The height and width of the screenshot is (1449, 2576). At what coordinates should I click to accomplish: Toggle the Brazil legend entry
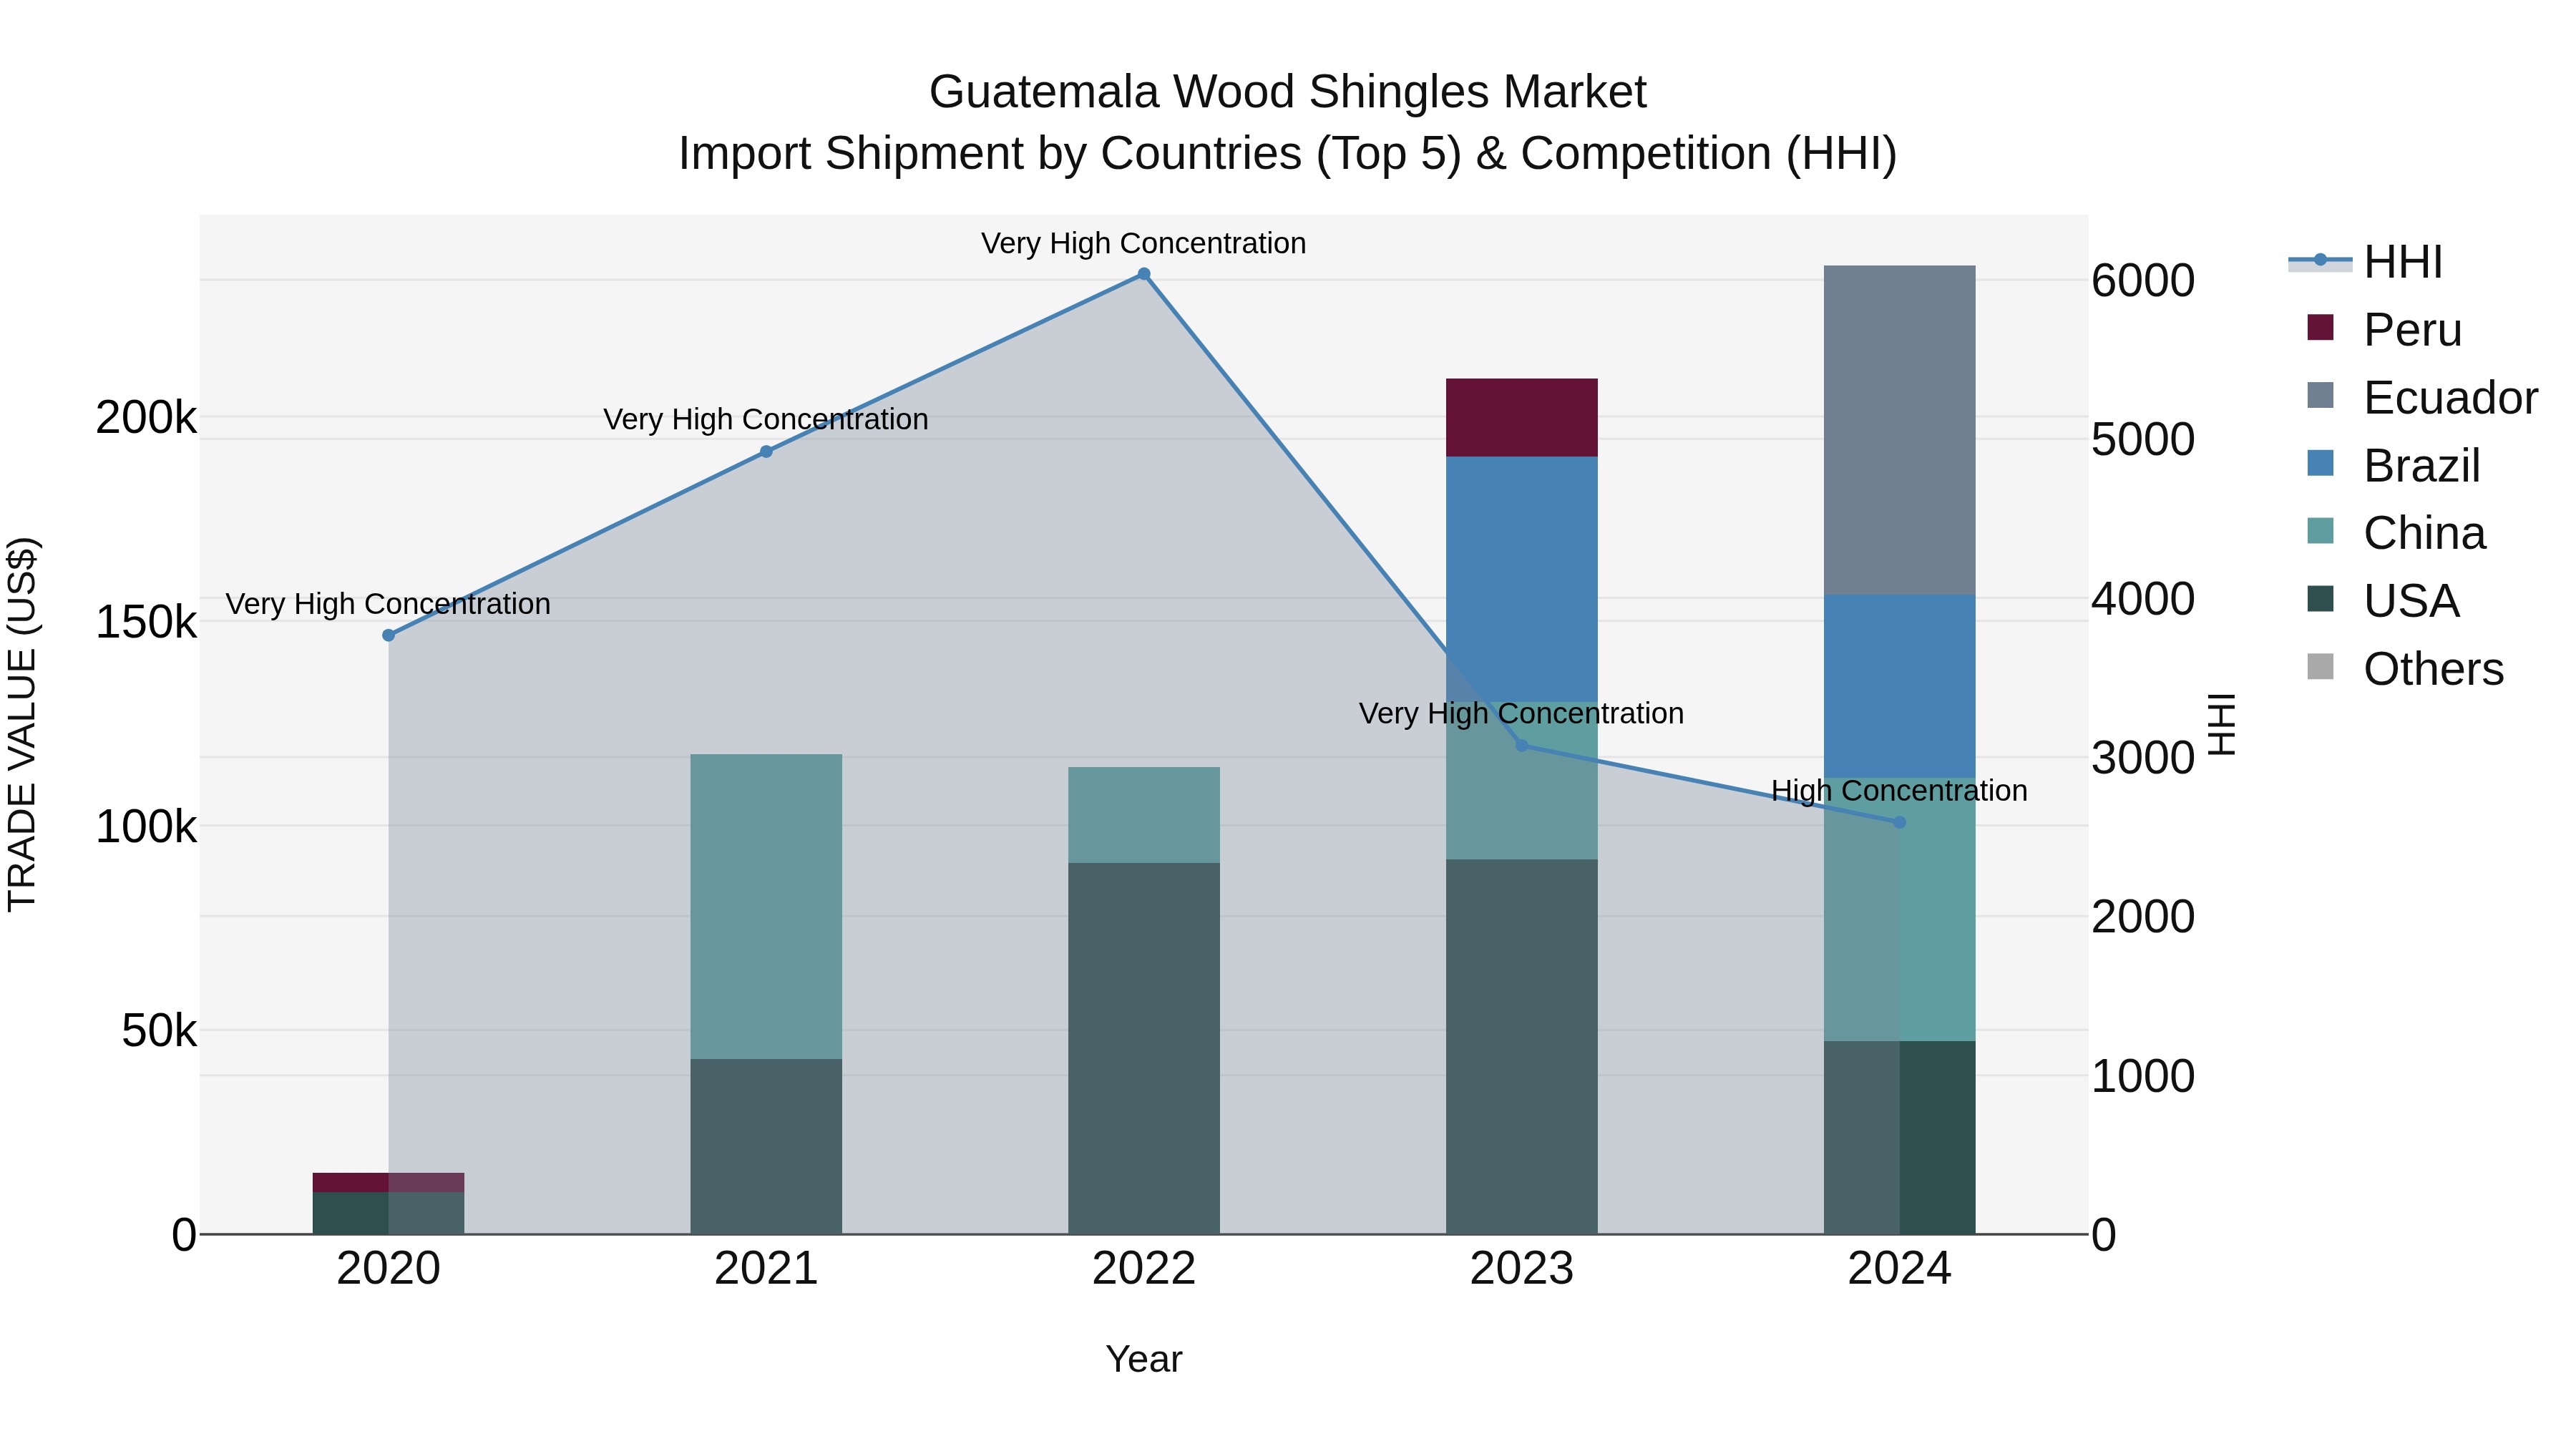pyautogui.click(x=2393, y=466)
